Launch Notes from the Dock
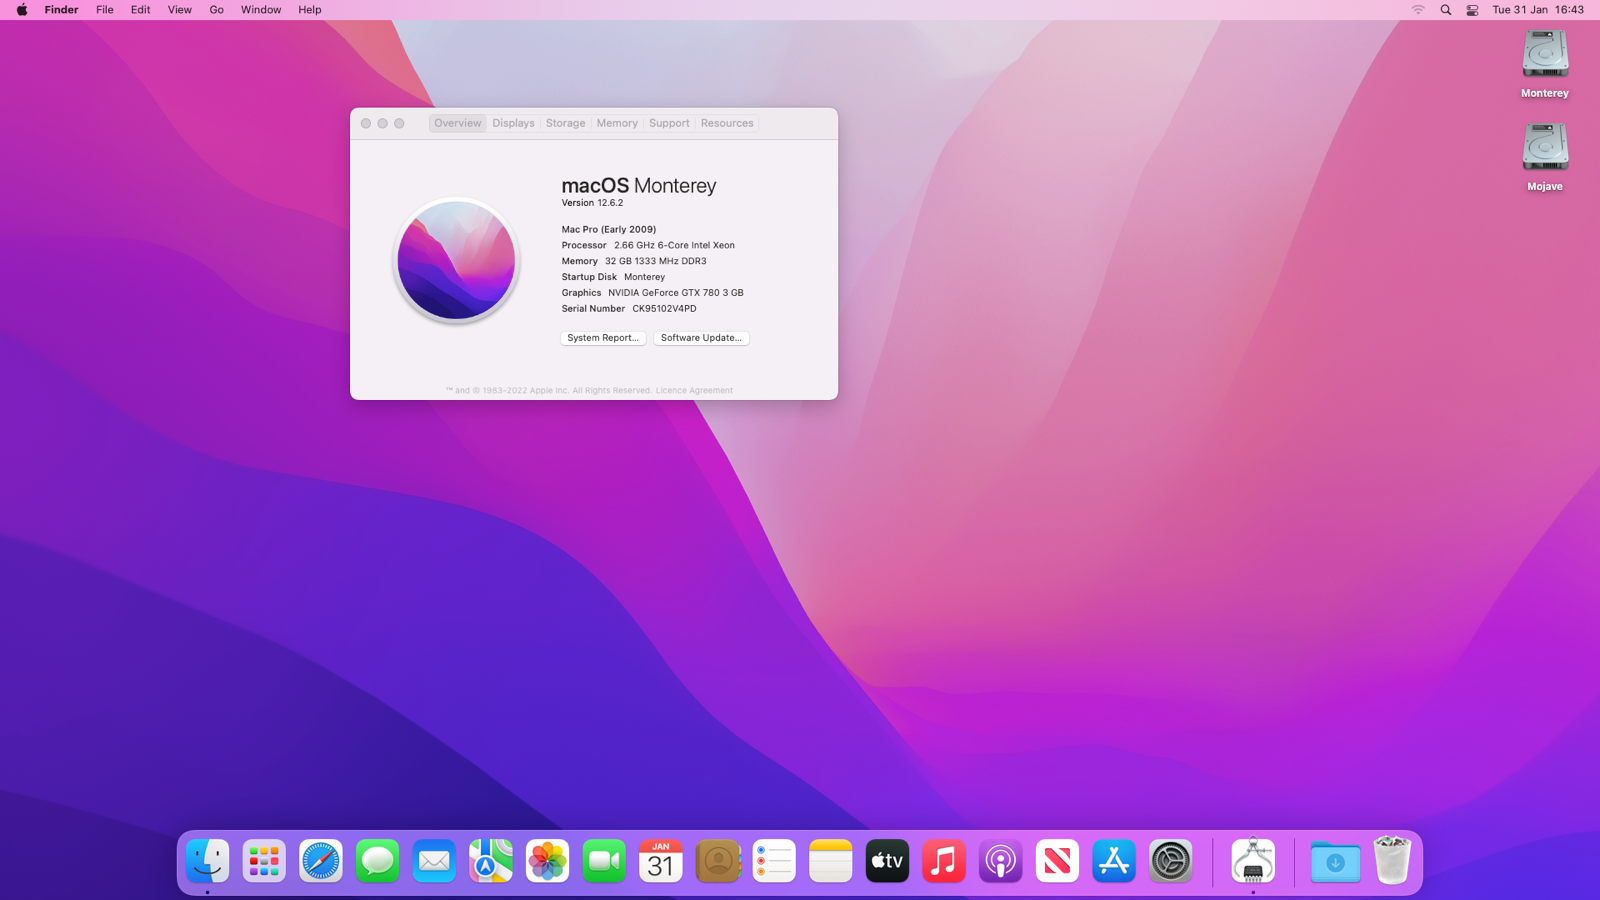 (x=831, y=861)
